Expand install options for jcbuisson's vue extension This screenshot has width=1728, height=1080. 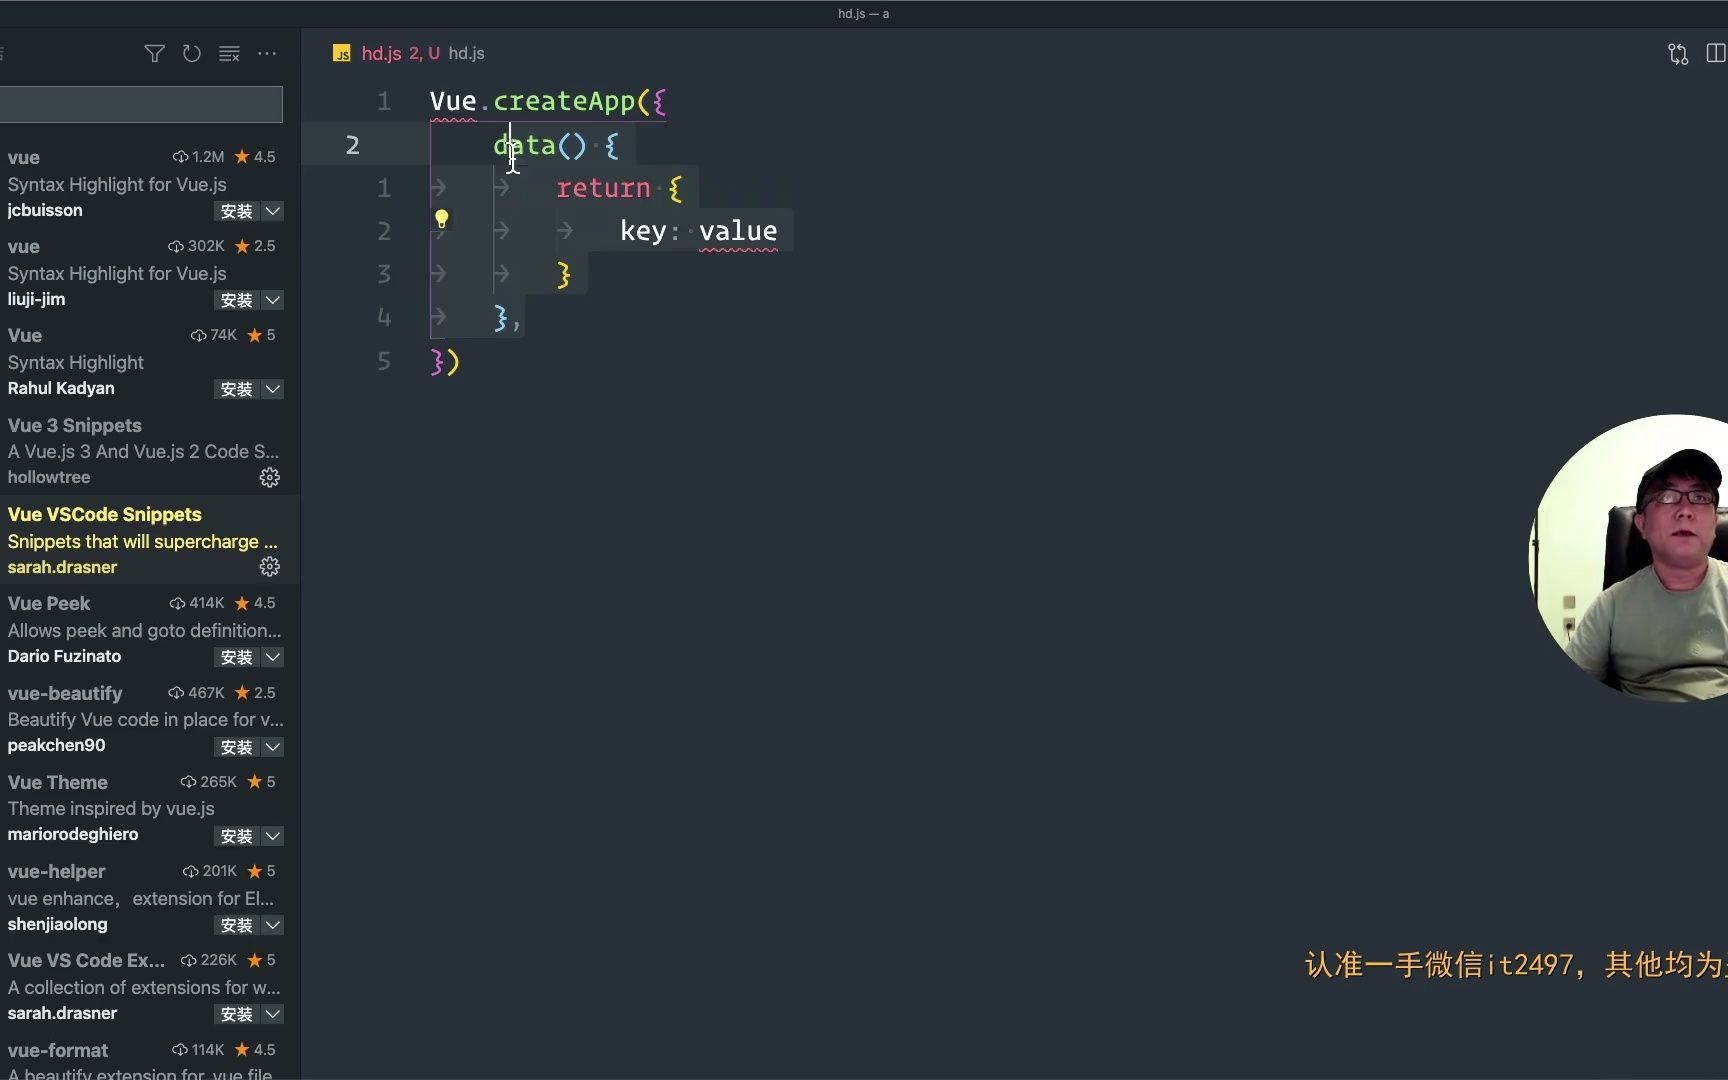[274, 211]
